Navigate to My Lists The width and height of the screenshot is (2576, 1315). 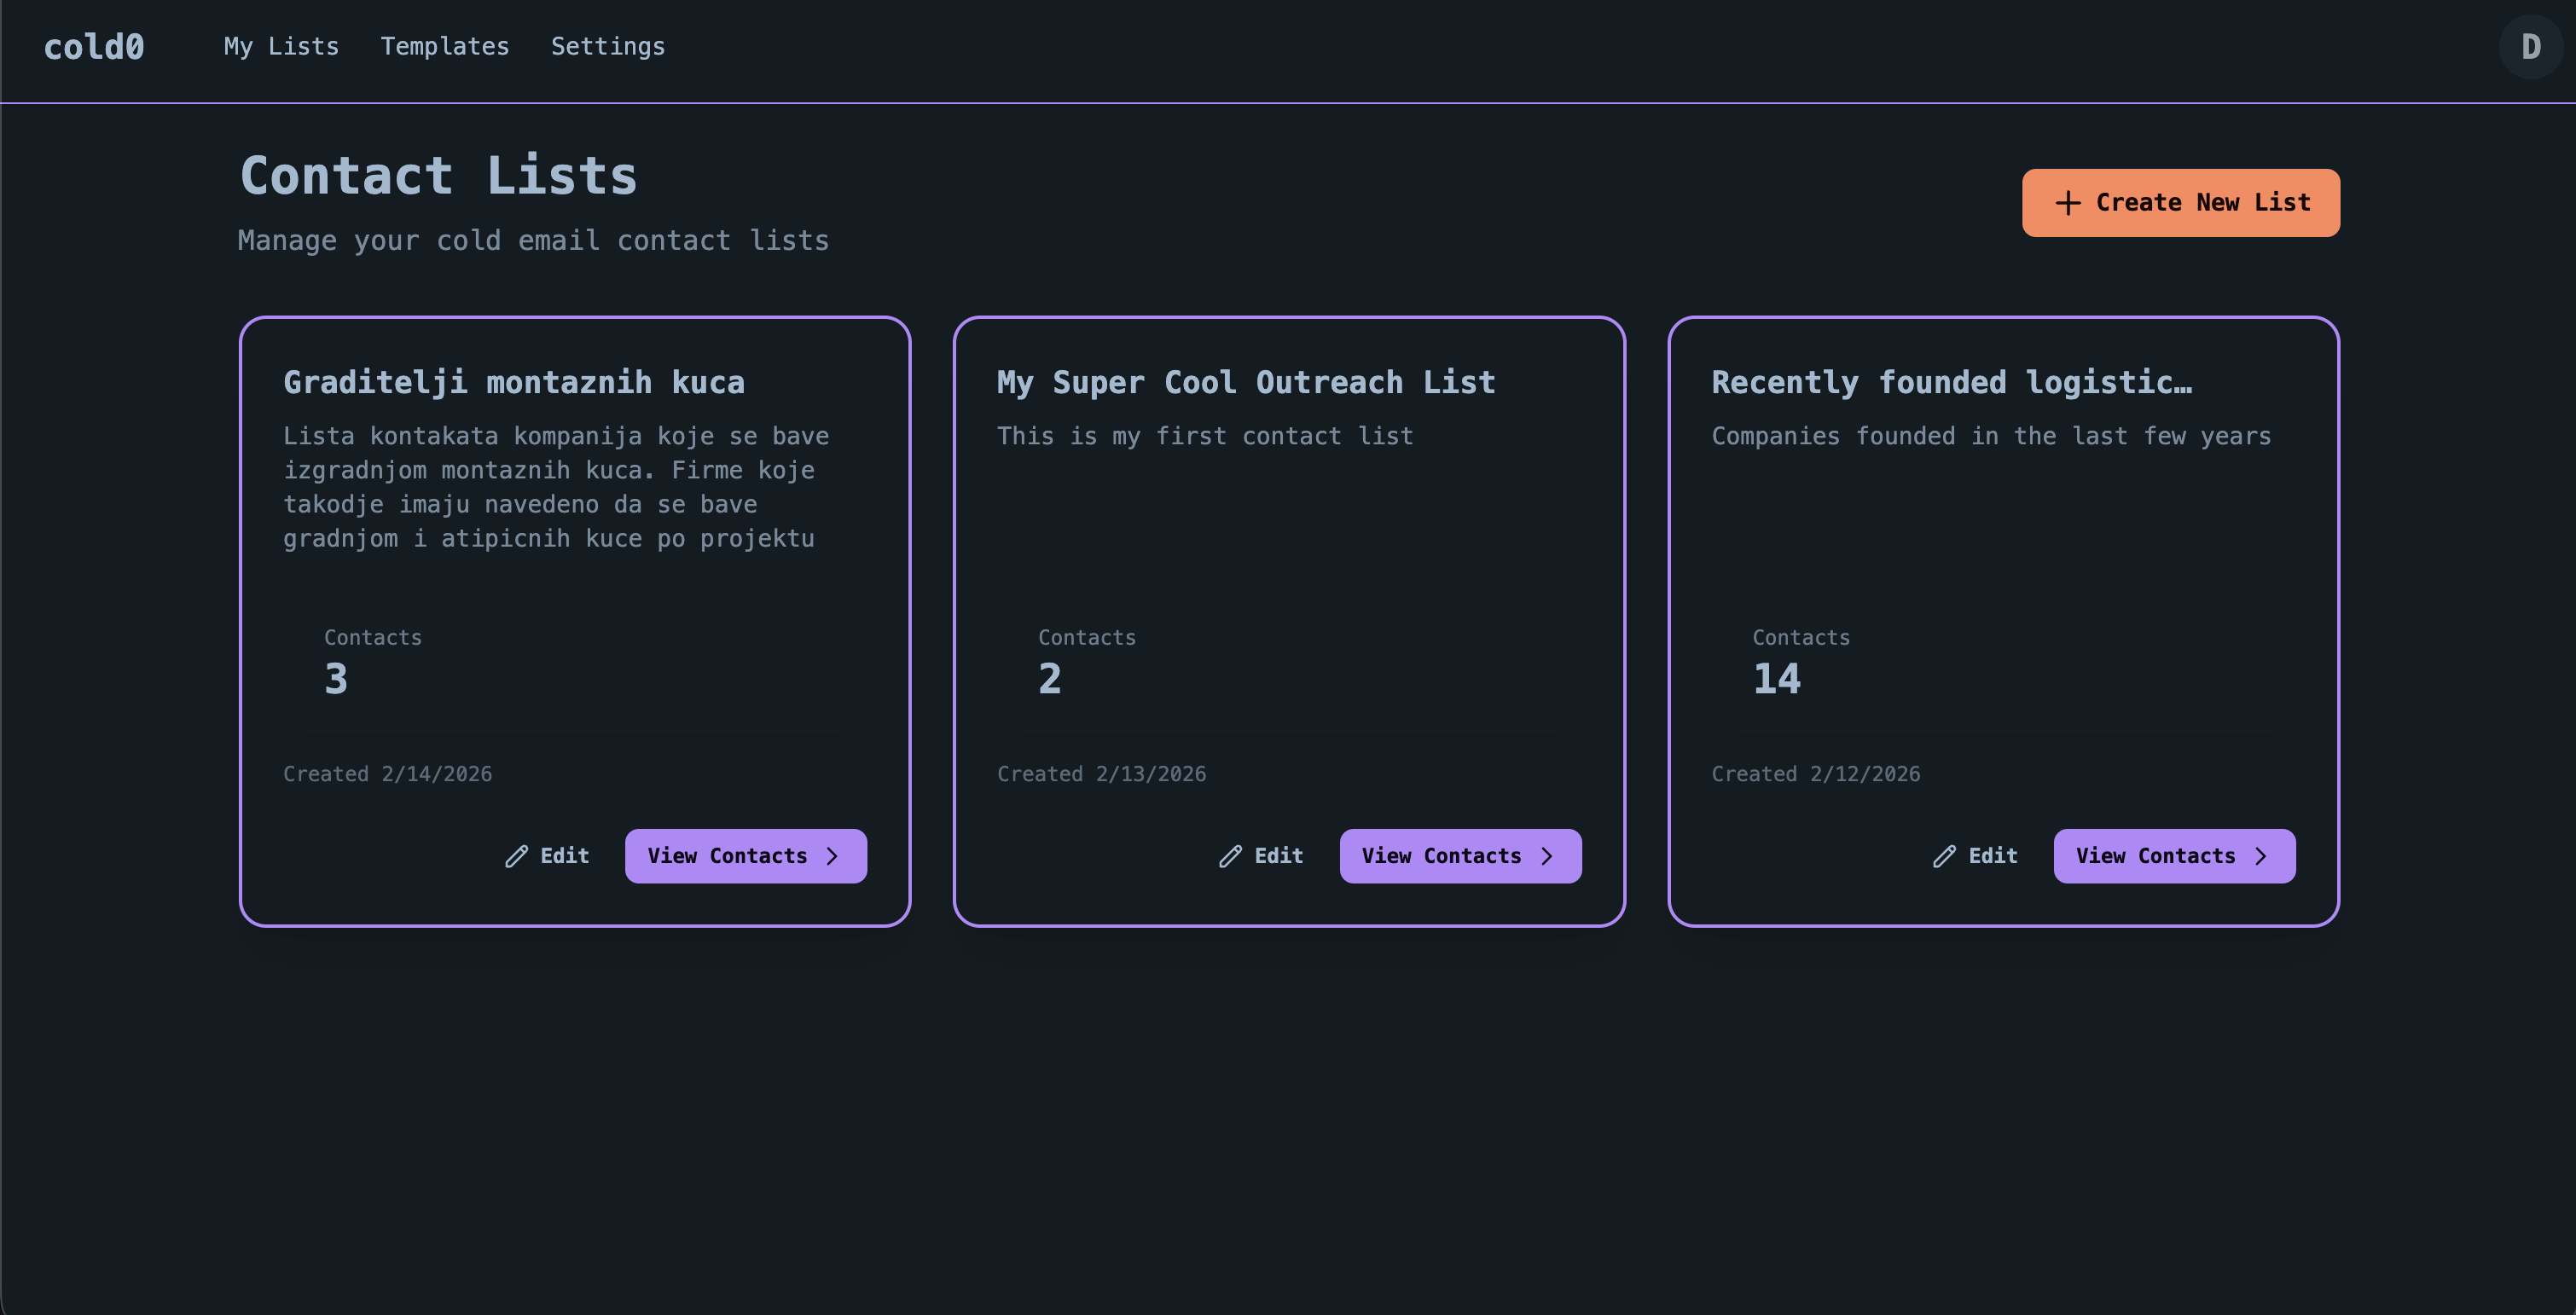[x=281, y=46]
